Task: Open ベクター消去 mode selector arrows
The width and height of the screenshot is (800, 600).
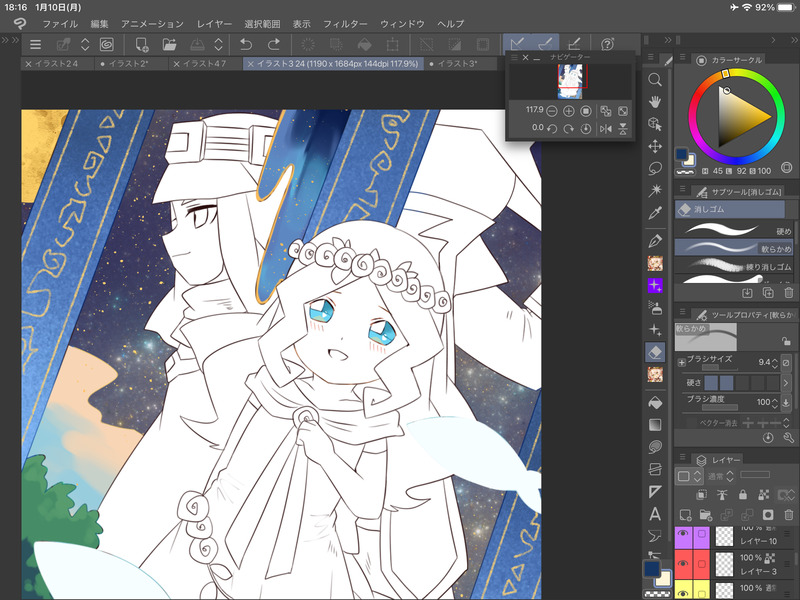Action: tap(786, 422)
